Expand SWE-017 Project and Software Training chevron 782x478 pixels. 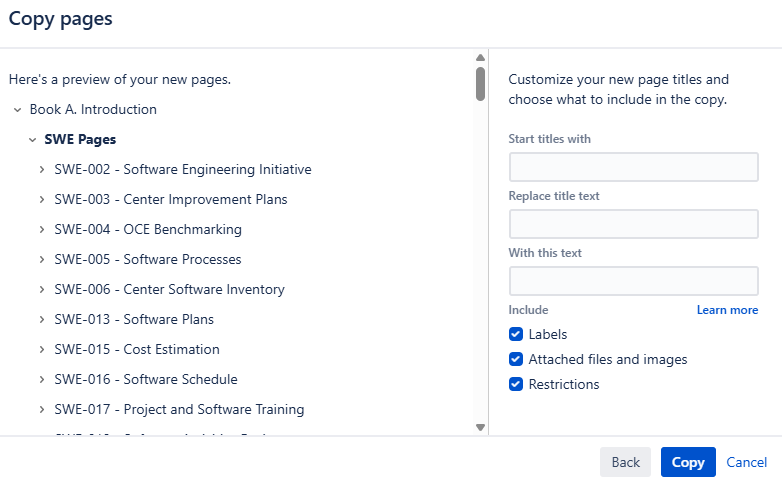[41, 410]
